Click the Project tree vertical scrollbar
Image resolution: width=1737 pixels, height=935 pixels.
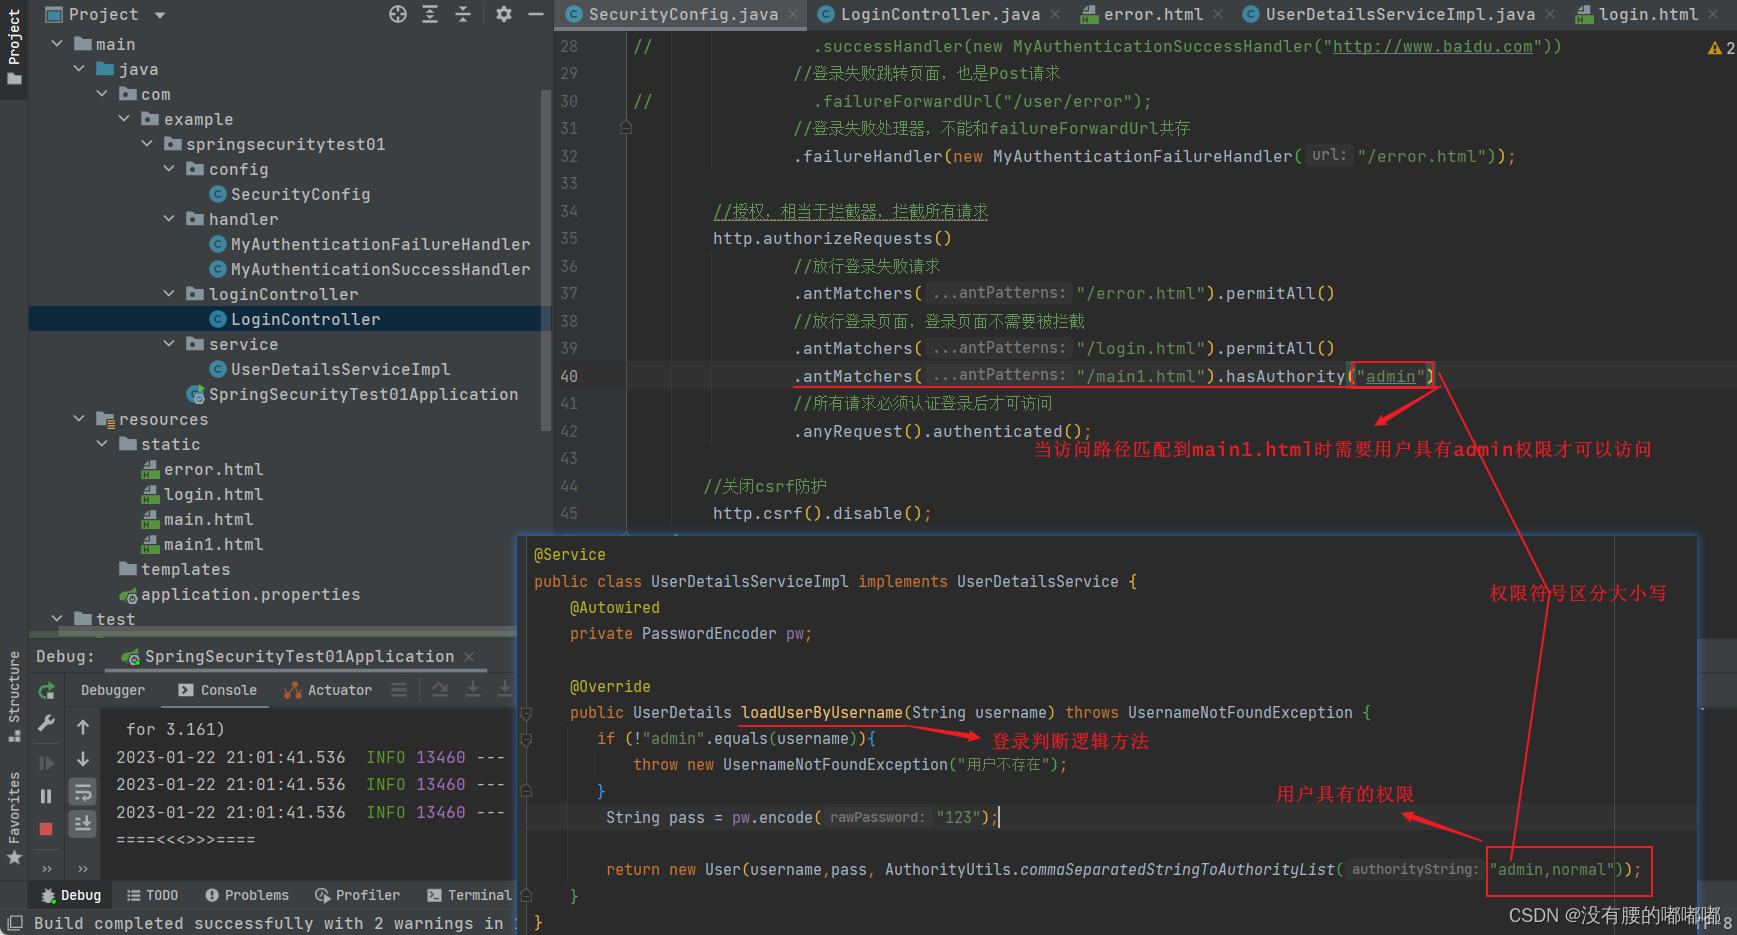(545, 260)
